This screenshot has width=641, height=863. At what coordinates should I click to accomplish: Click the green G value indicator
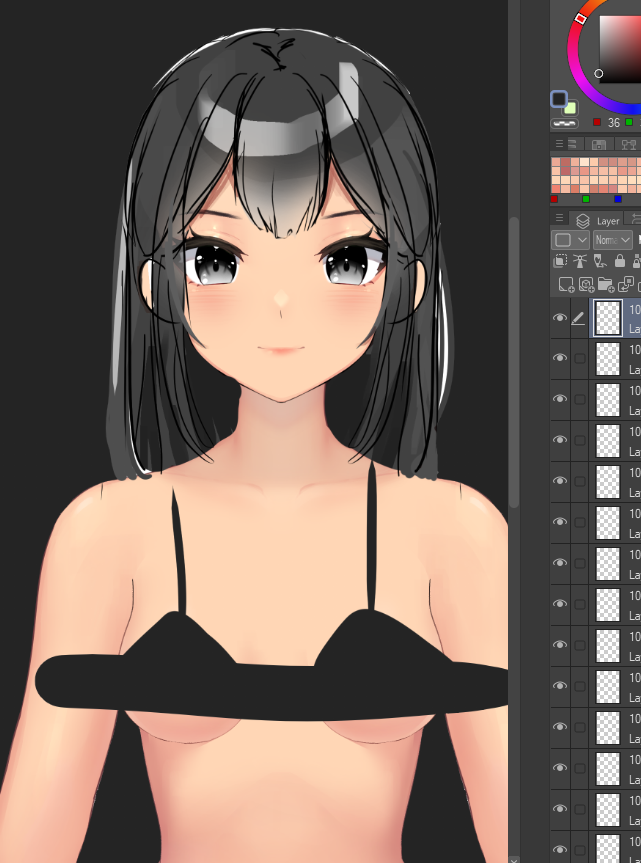pos(629,122)
